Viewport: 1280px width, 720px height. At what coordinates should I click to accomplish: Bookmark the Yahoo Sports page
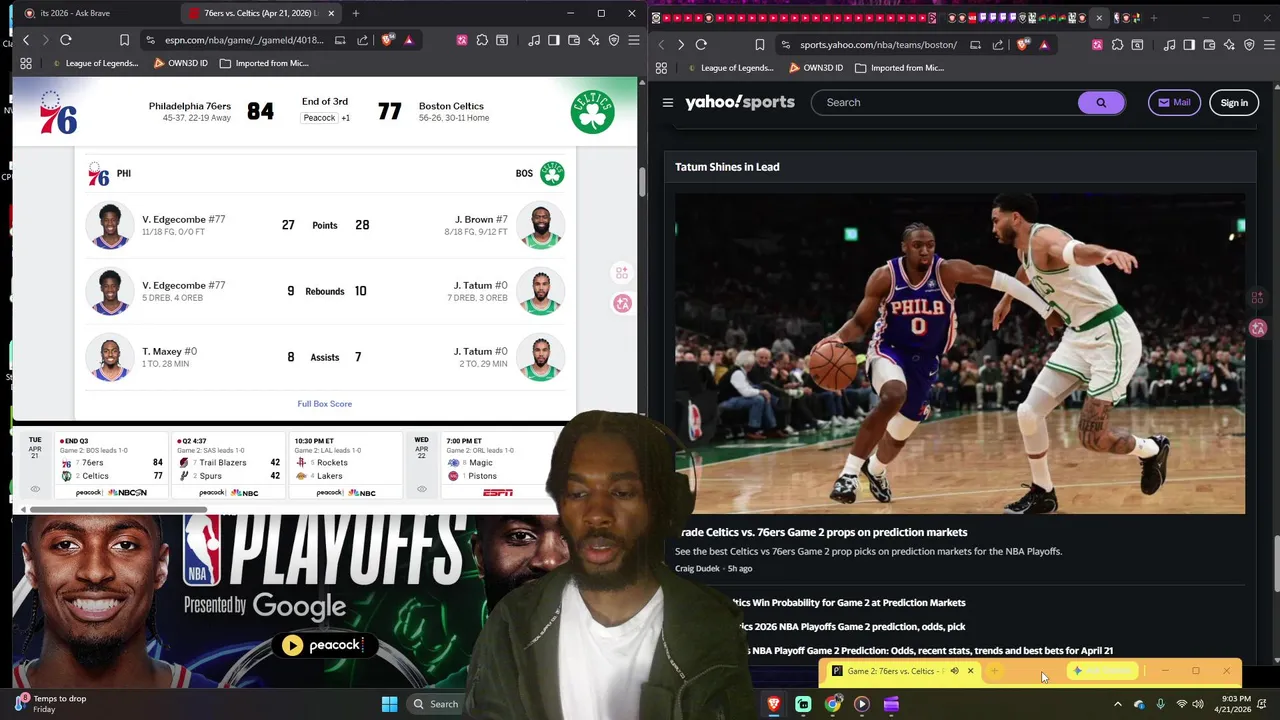pyautogui.click(x=760, y=44)
